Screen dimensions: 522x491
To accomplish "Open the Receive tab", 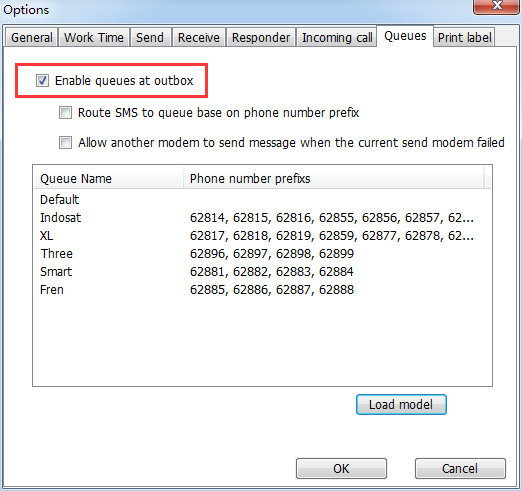I will tap(199, 37).
